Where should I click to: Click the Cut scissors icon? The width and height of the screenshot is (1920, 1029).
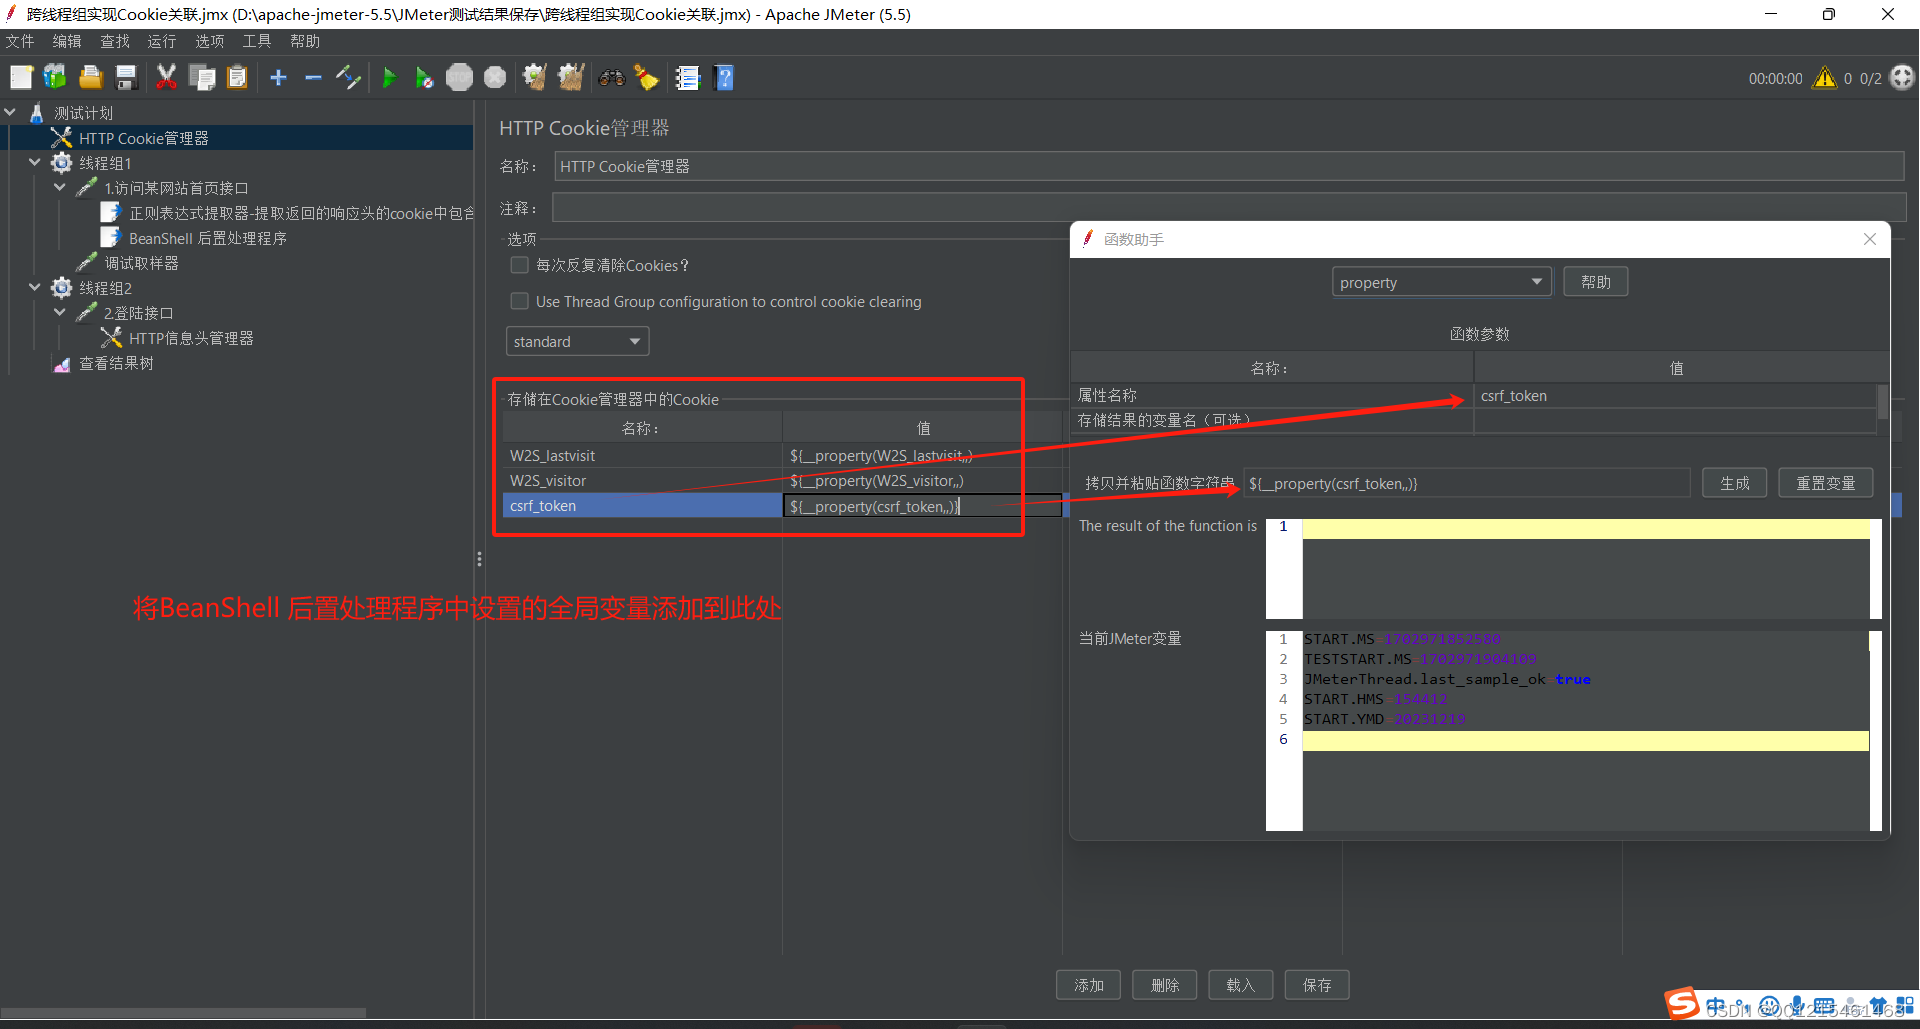[x=166, y=78]
